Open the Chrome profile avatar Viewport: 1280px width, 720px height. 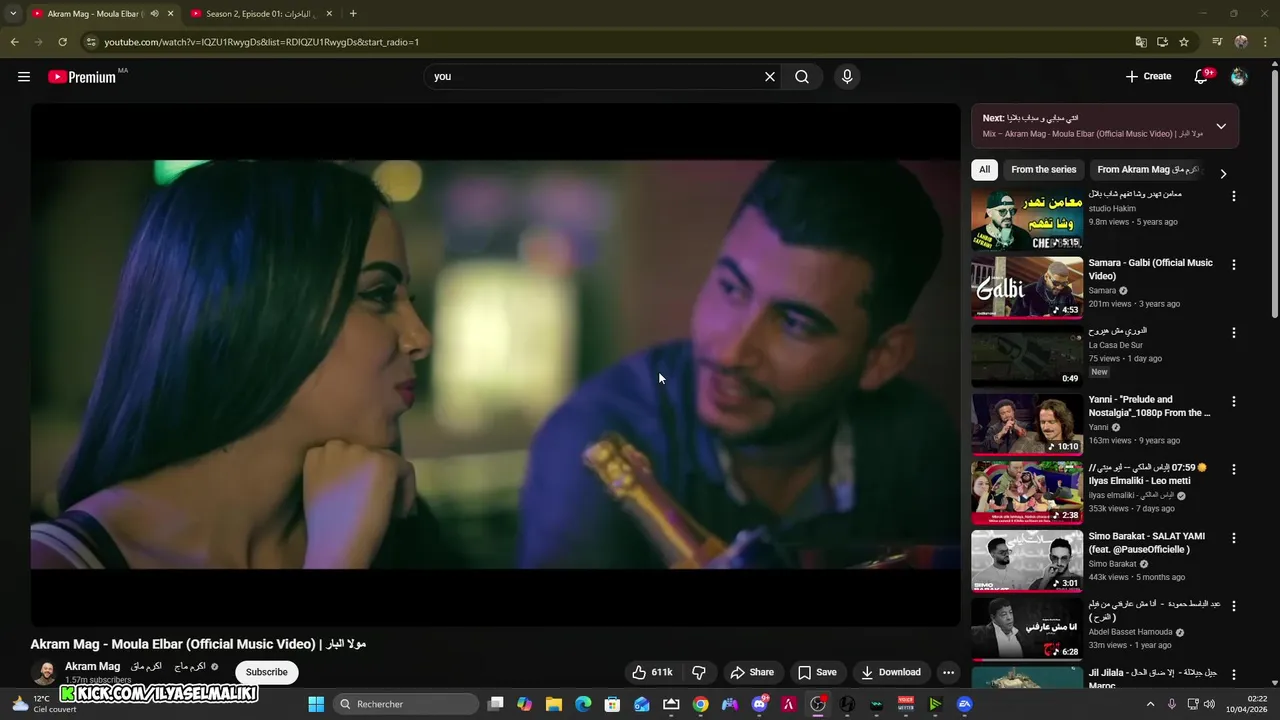1241,42
